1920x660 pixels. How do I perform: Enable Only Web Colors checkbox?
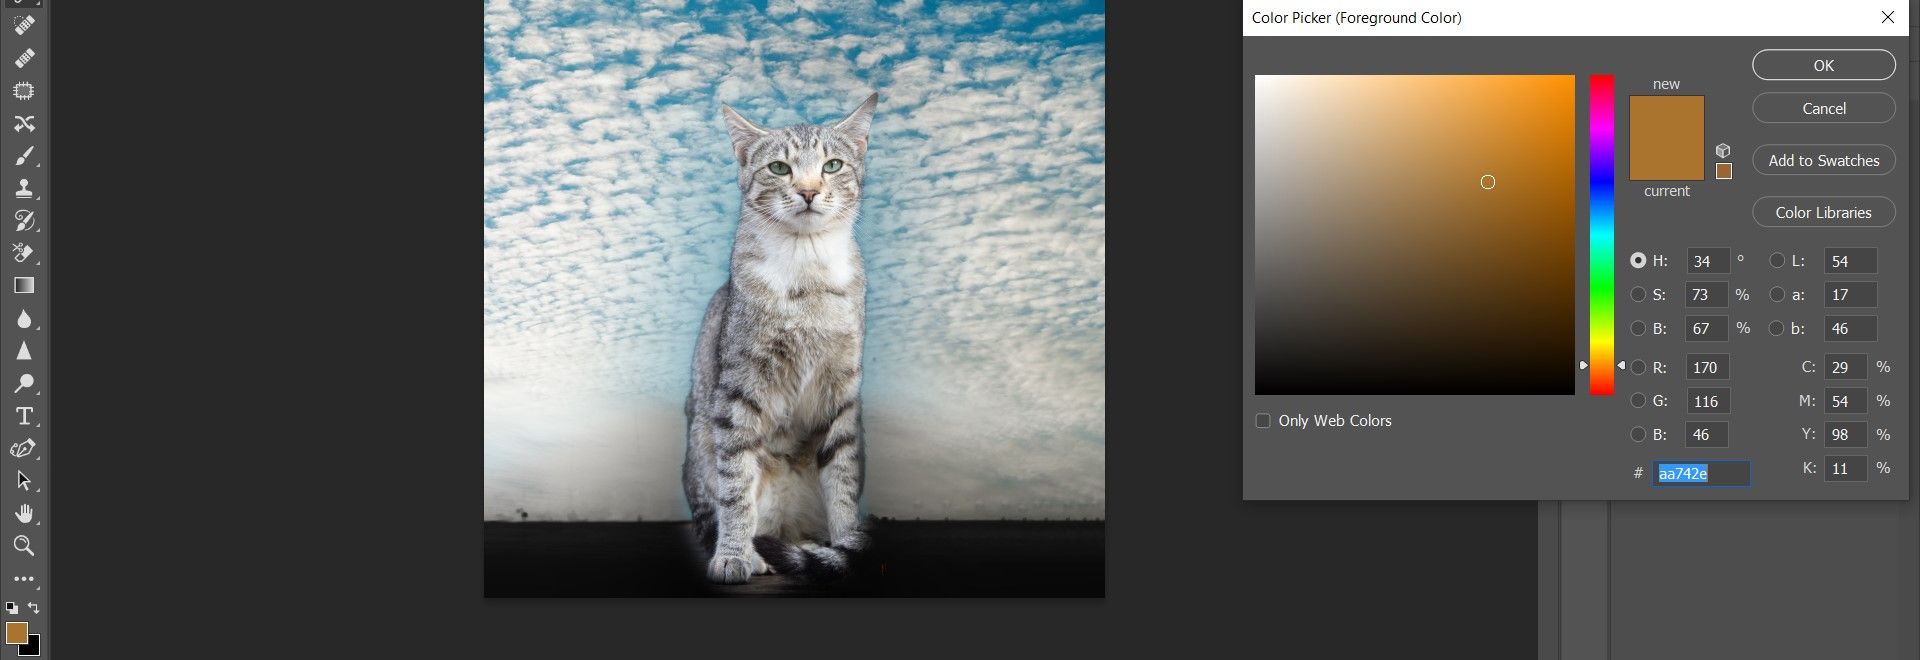1263,421
